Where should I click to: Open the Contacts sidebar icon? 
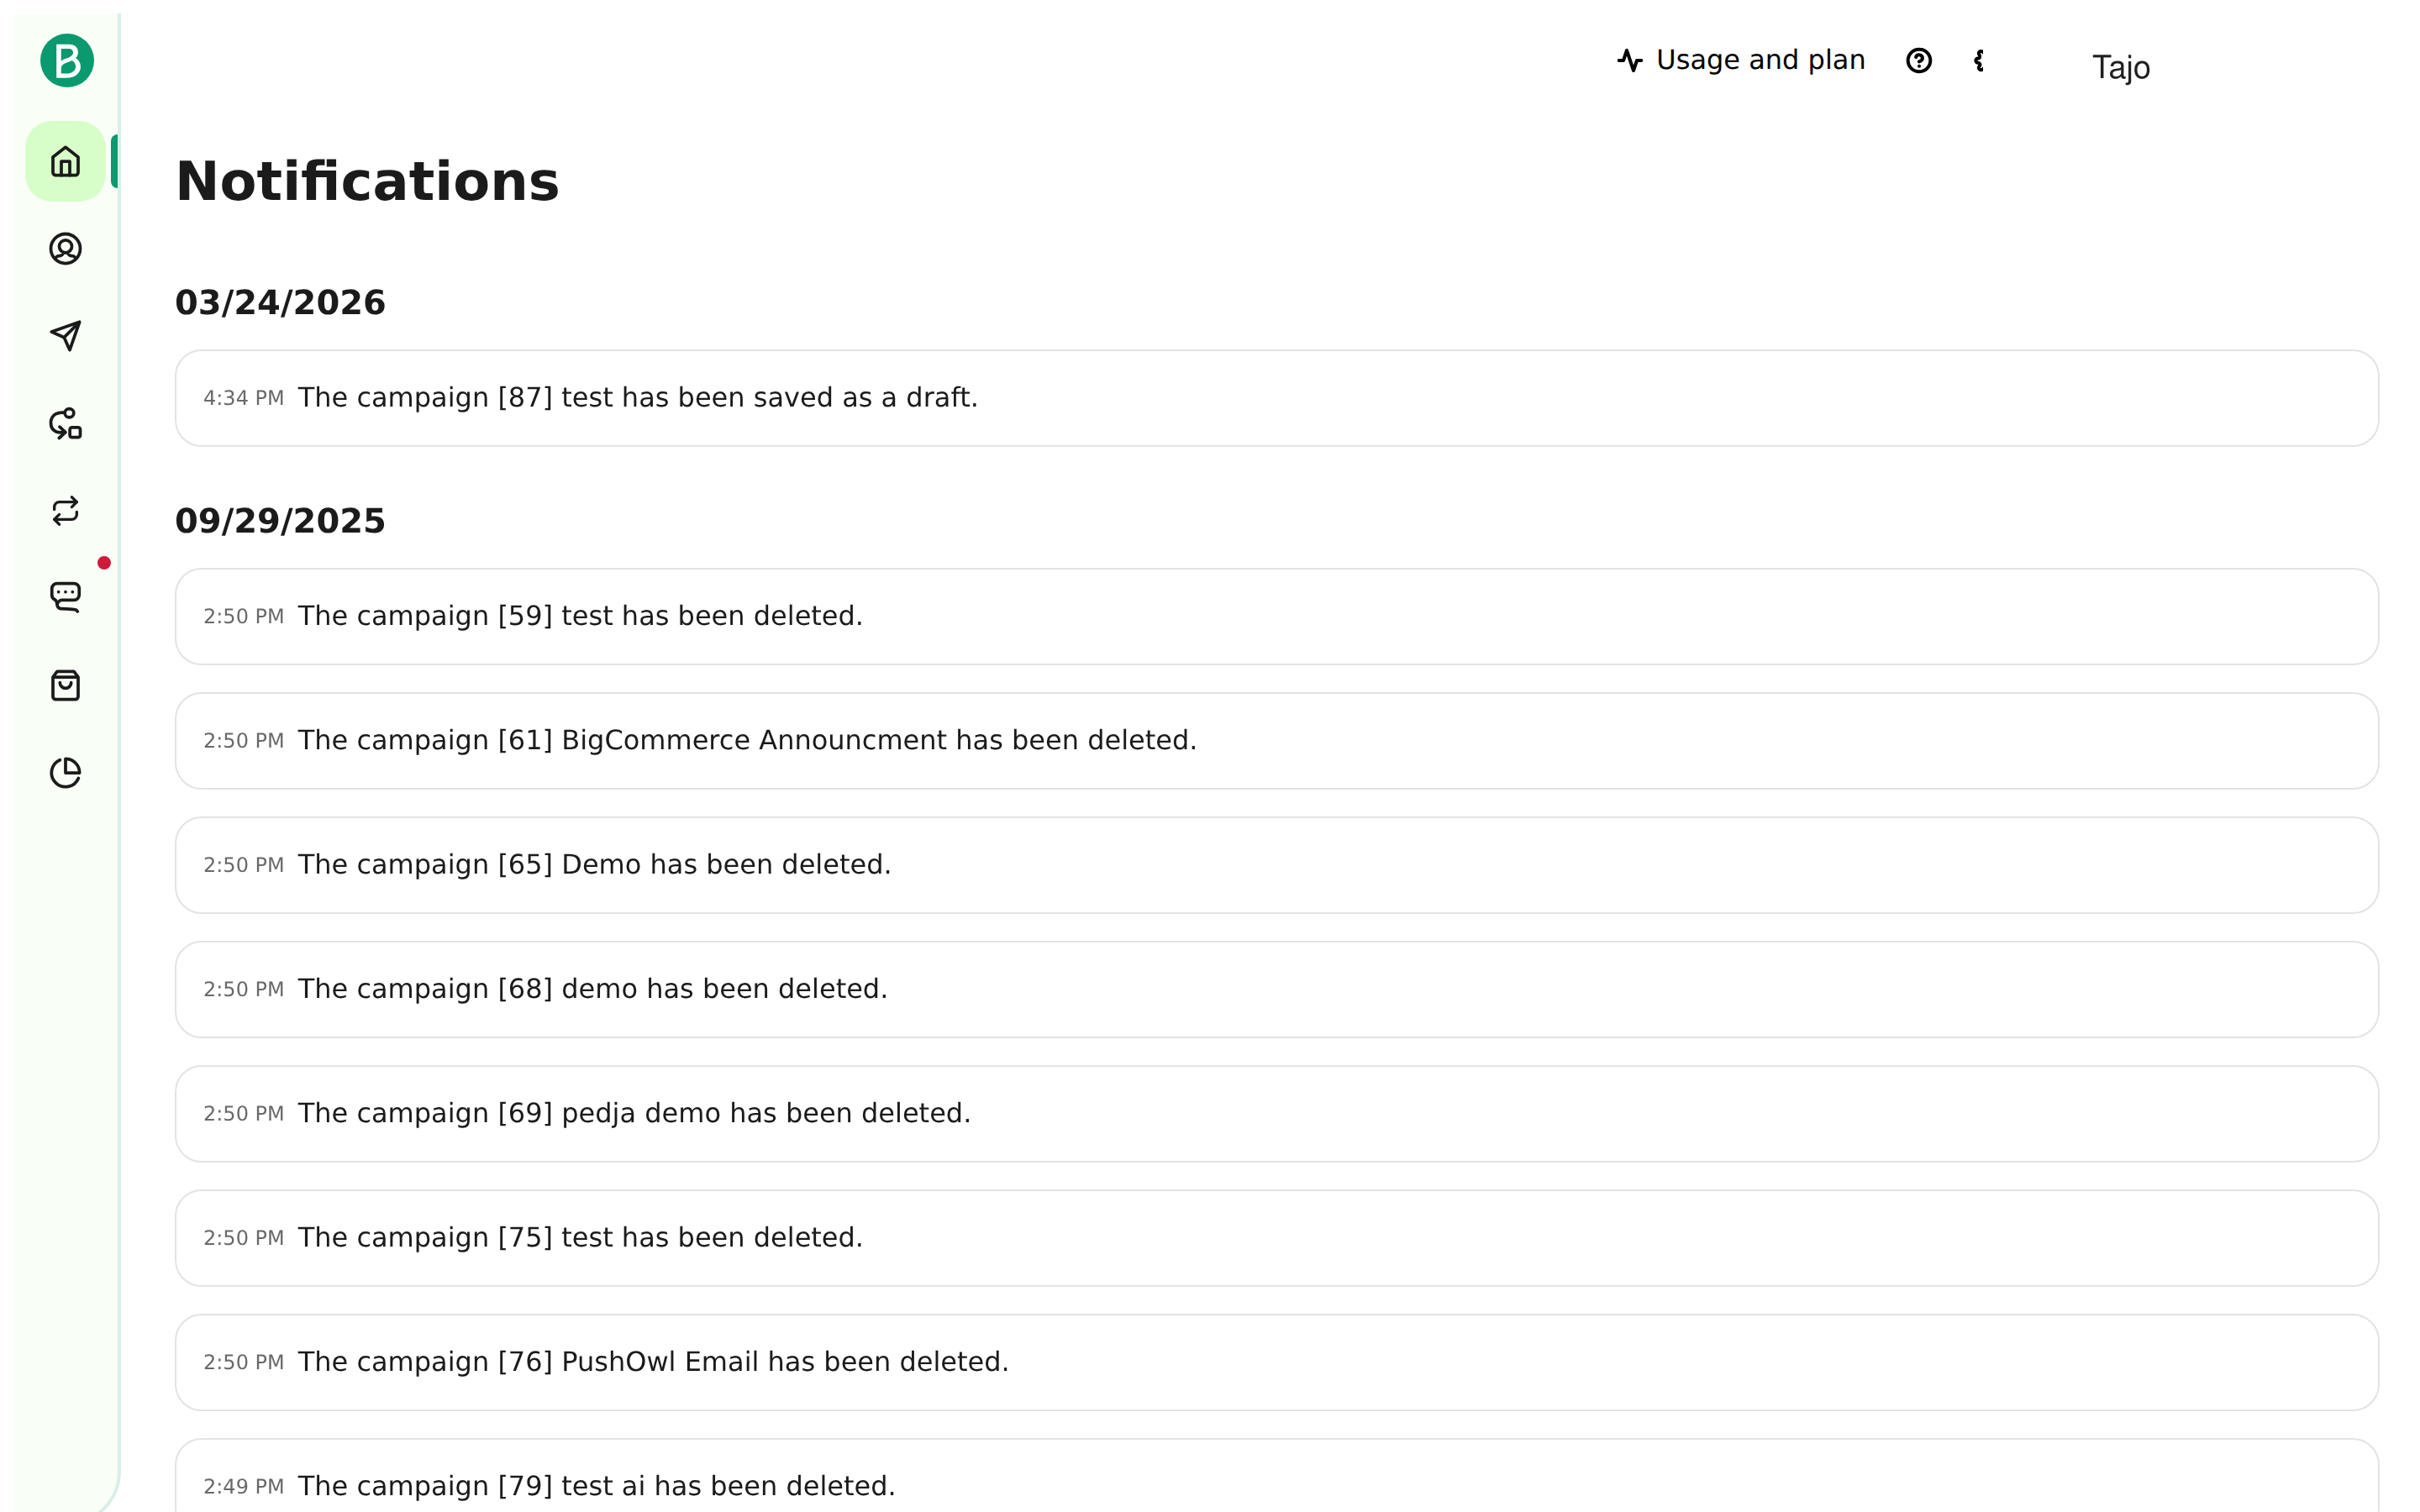(66, 248)
